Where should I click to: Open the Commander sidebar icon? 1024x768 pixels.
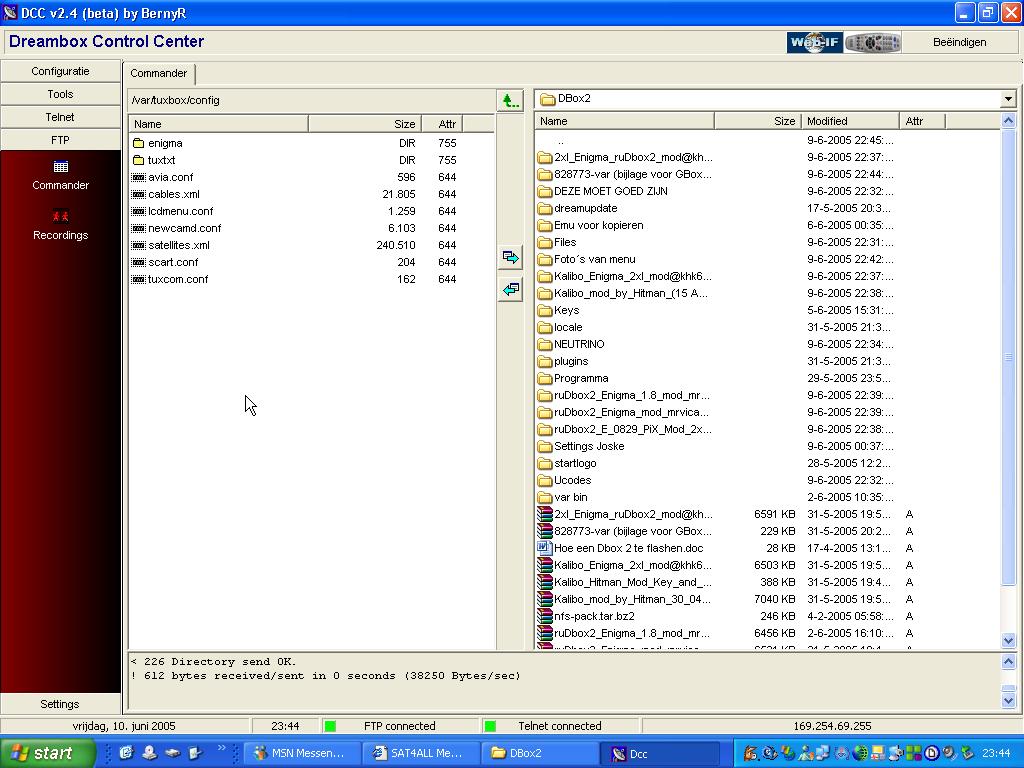(61, 167)
